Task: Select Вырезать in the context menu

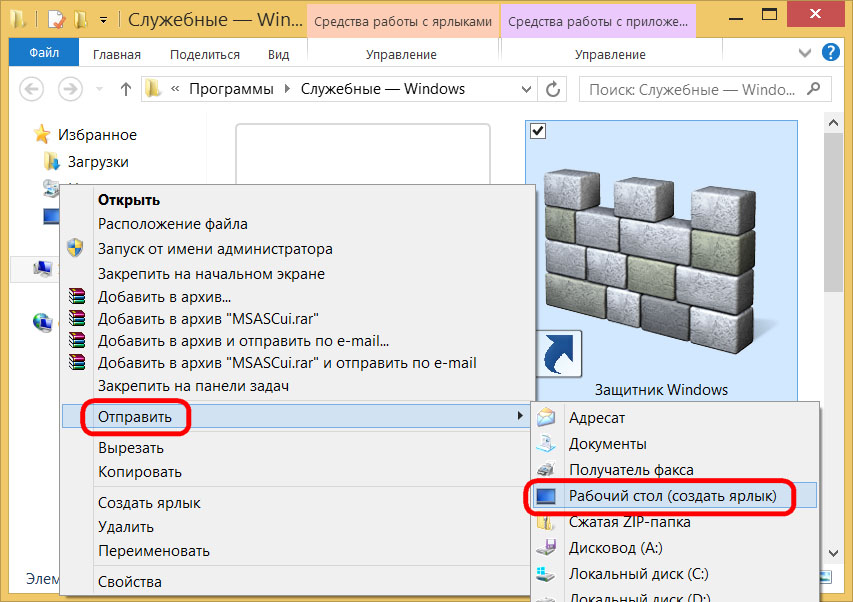Action: pos(296,448)
